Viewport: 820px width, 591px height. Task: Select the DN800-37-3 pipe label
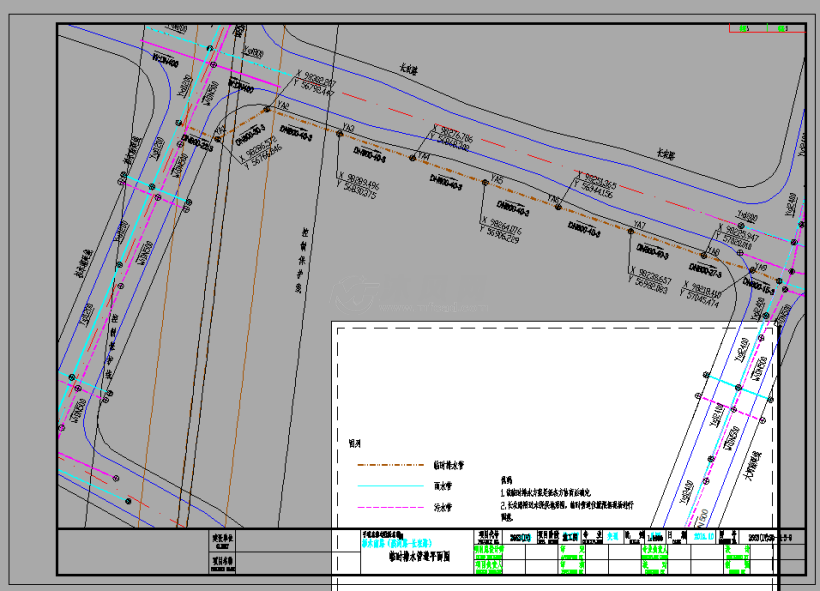click(705, 271)
